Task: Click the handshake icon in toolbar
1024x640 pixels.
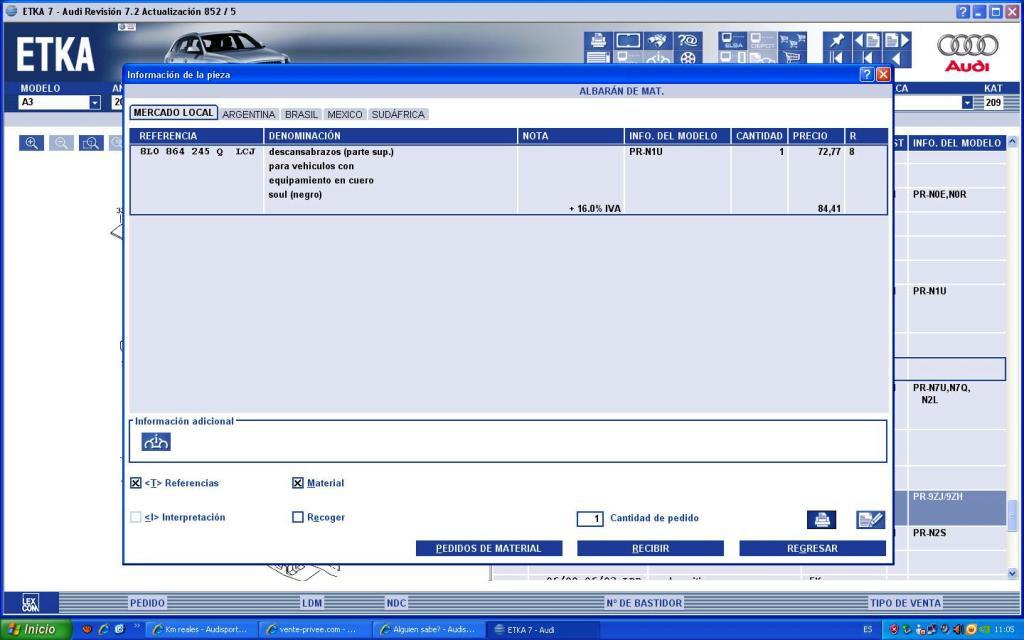Action: 658,40
